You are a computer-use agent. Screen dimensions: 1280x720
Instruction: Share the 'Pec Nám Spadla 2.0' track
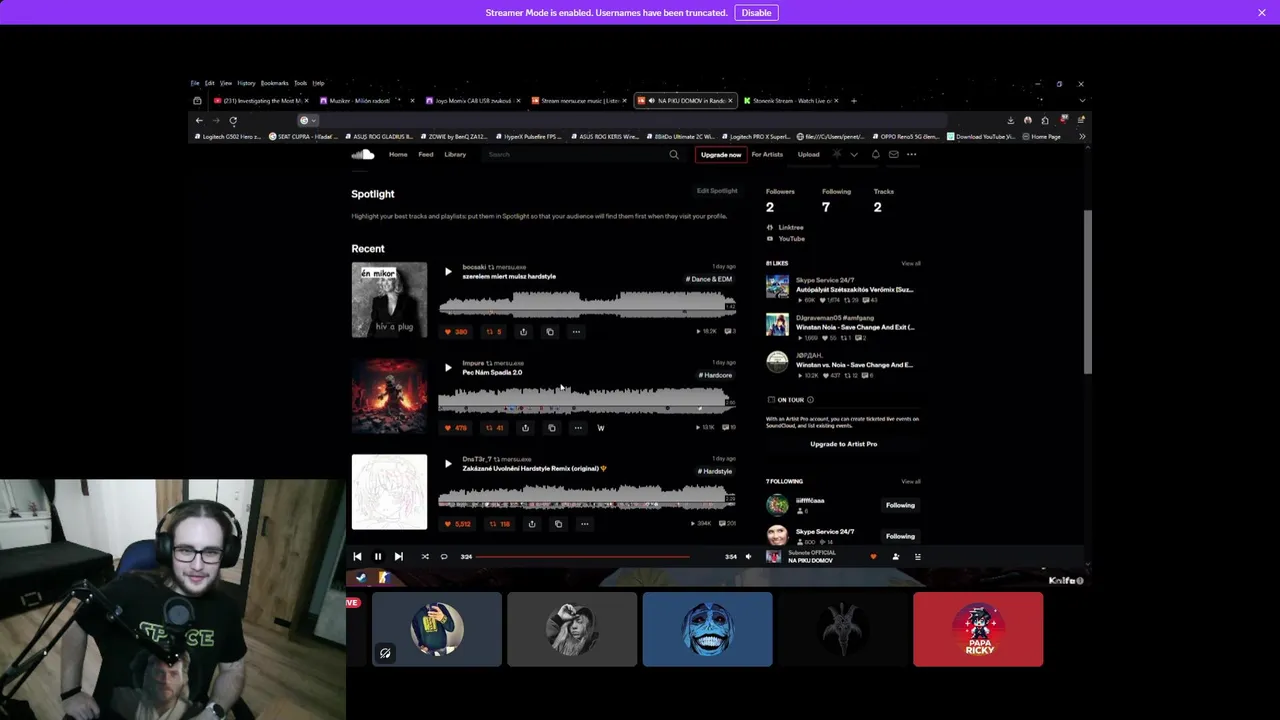tap(525, 428)
